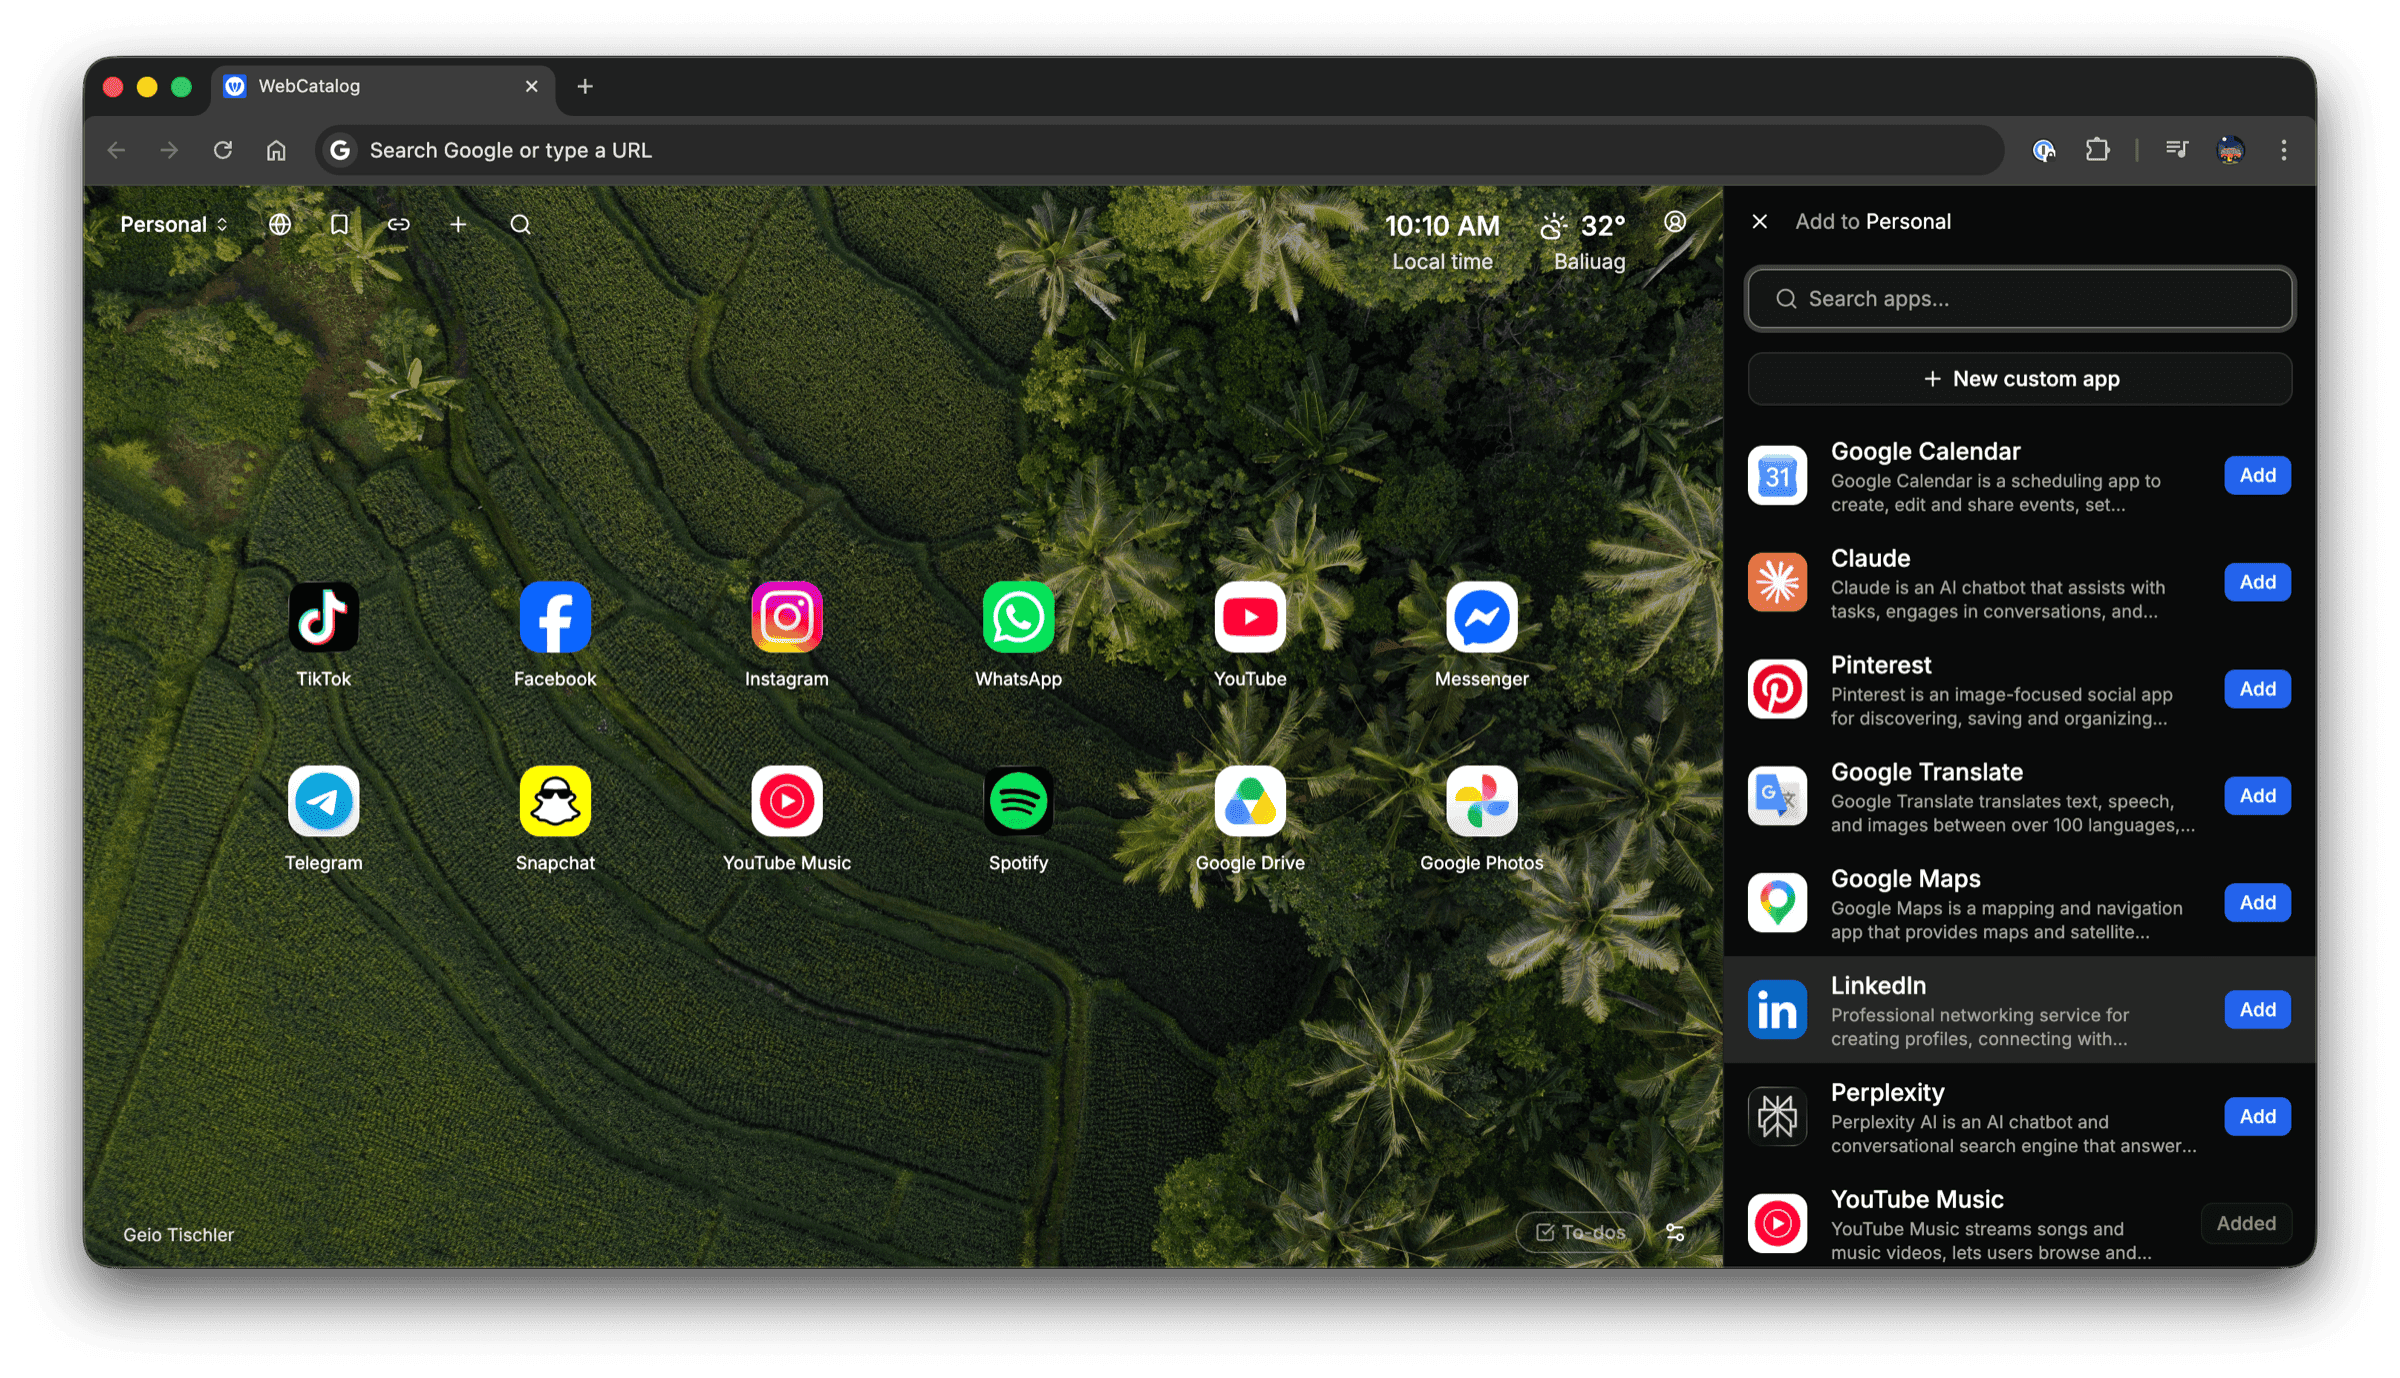2400x1378 pixels.
Task: Open search via the magnifier icon
Action: [x=520, y=224]
